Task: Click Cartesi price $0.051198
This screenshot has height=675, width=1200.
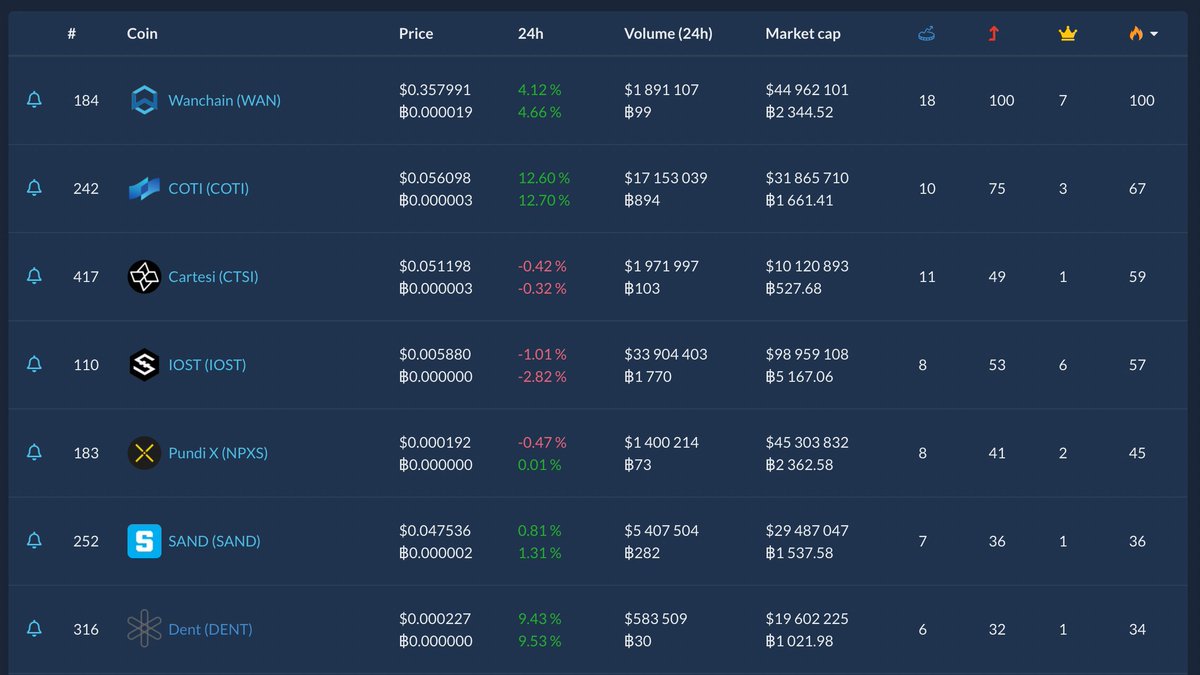Action: 435,266
